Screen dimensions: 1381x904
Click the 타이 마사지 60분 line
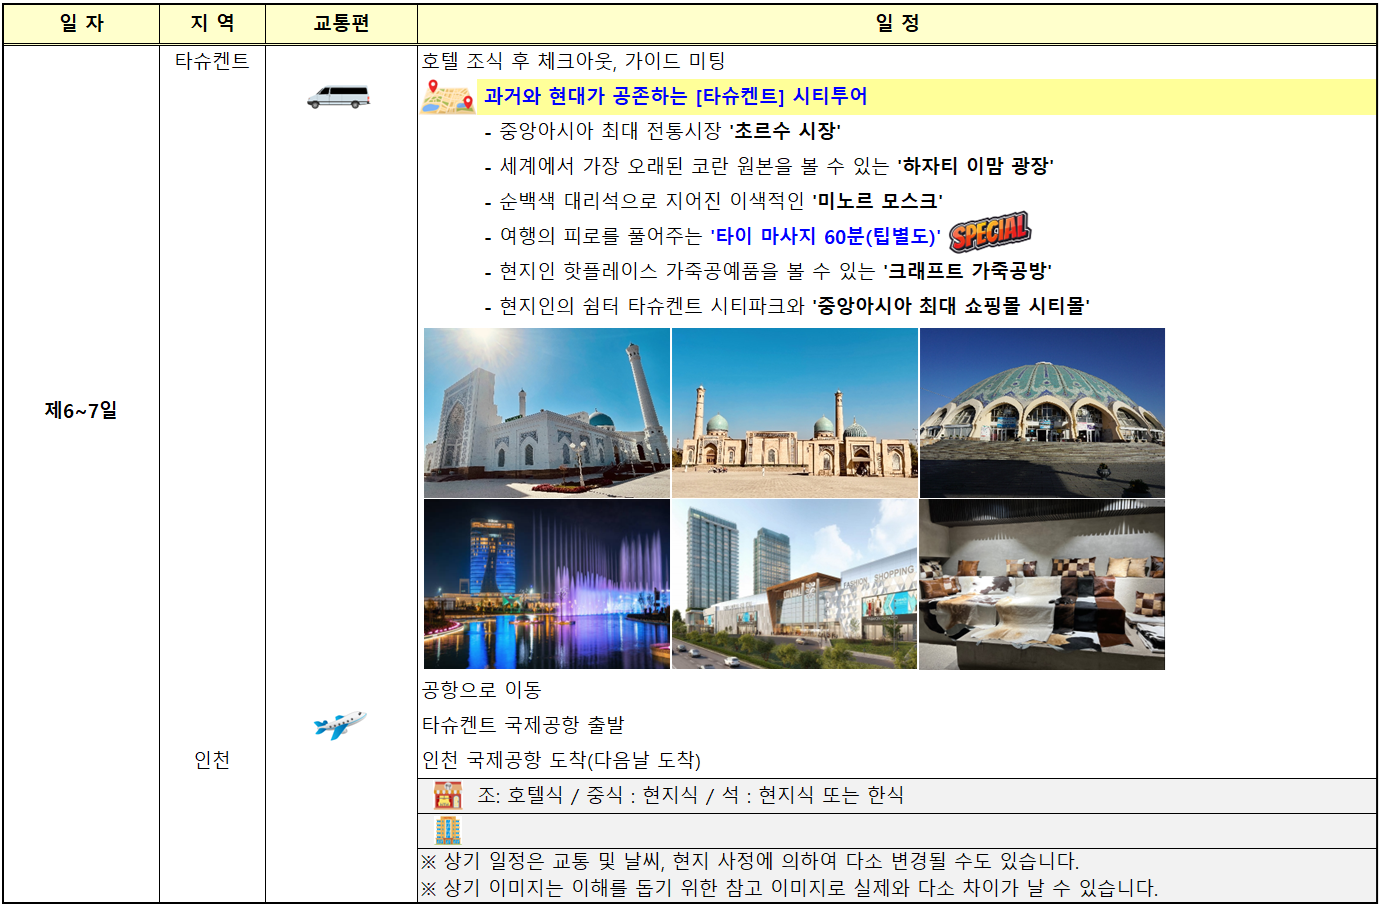click(x=712, y=236)
